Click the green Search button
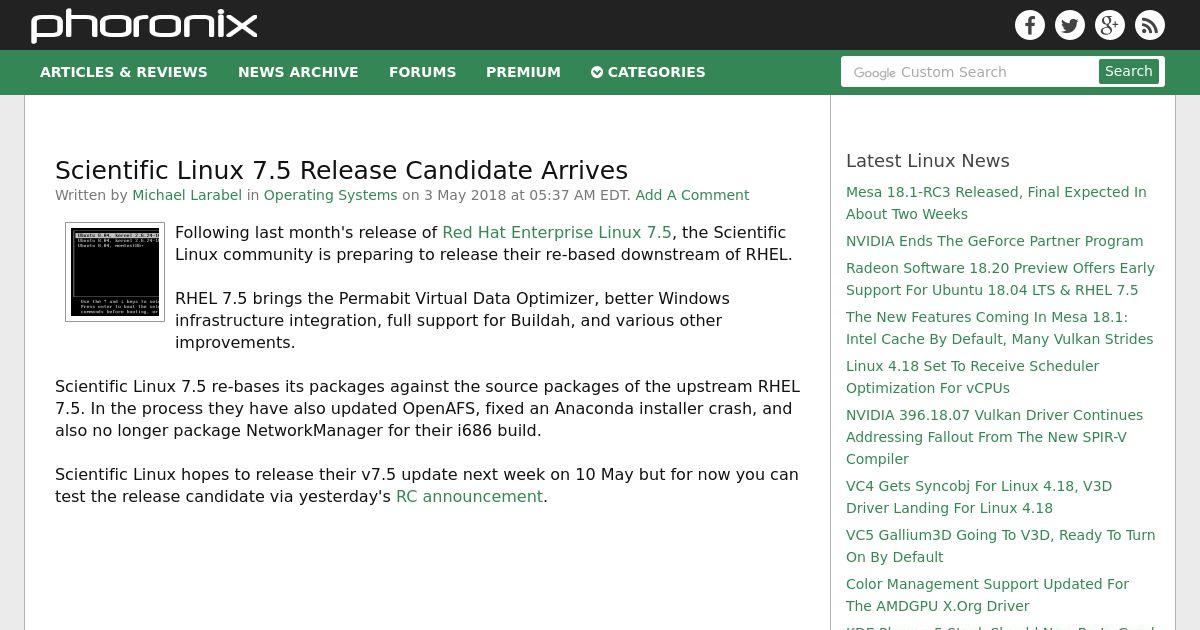Image resolution: width=1200 pixels, height=630 pixels. (1129, 71)
